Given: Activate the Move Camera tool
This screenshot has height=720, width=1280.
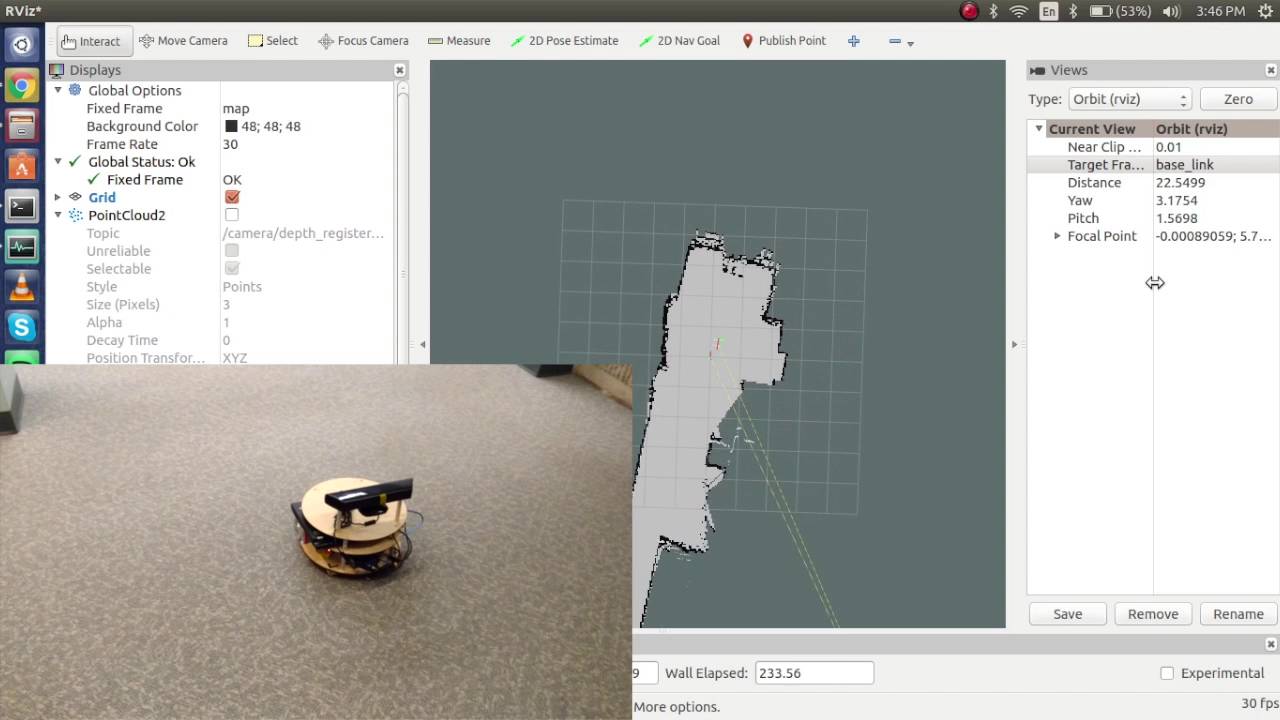Looking at the screenshot, I should click(x=183, y=41).
